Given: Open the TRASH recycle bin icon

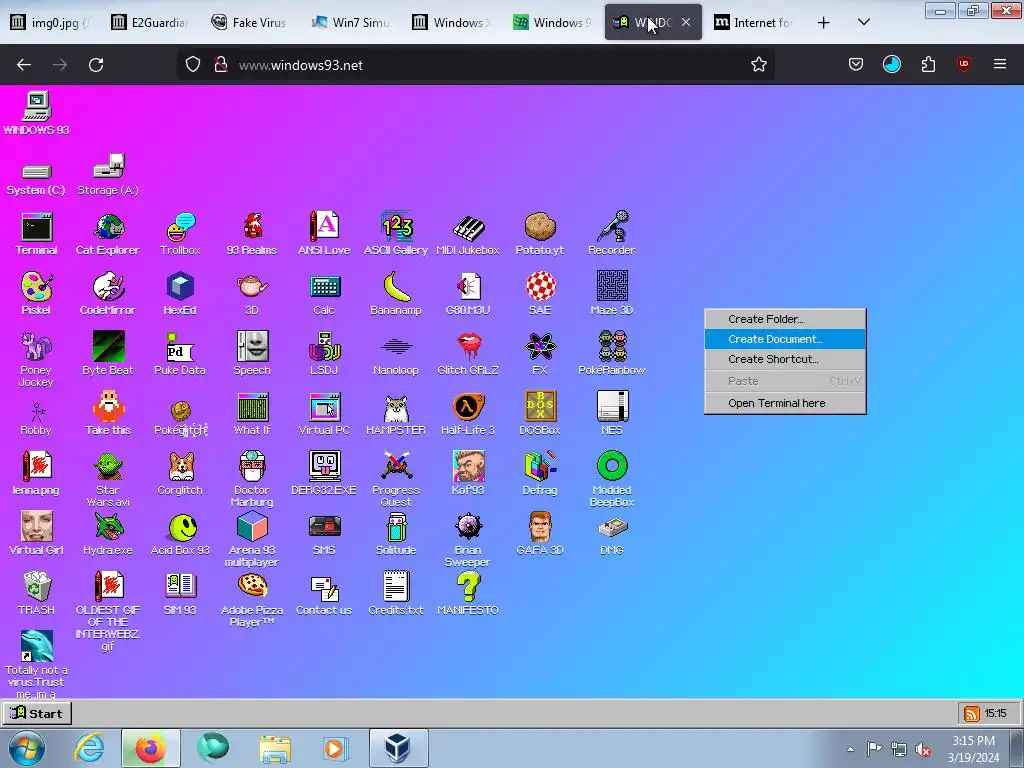Looking at the screenshot, I should point(37,593).
